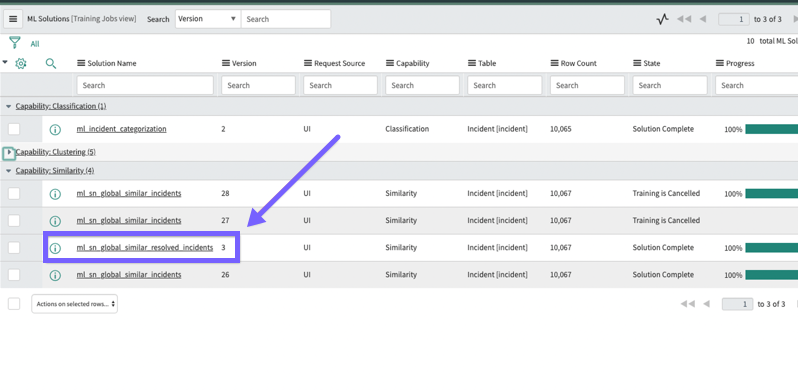Image resolution: width=798 pixels, height=390 pixels.
Task: Expand the Capability: Clustering group
Action: coord(9,152)
